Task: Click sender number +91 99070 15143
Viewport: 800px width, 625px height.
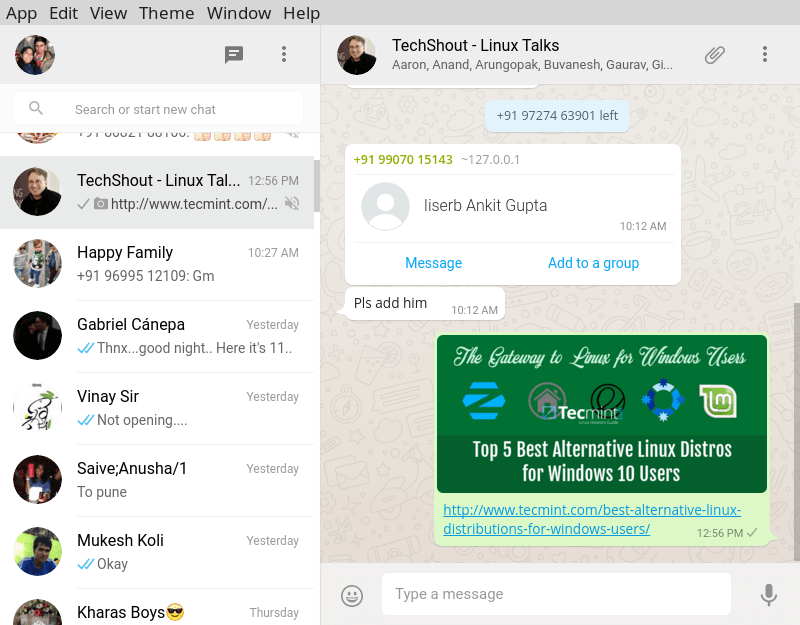Action: [x=403, y=160]
